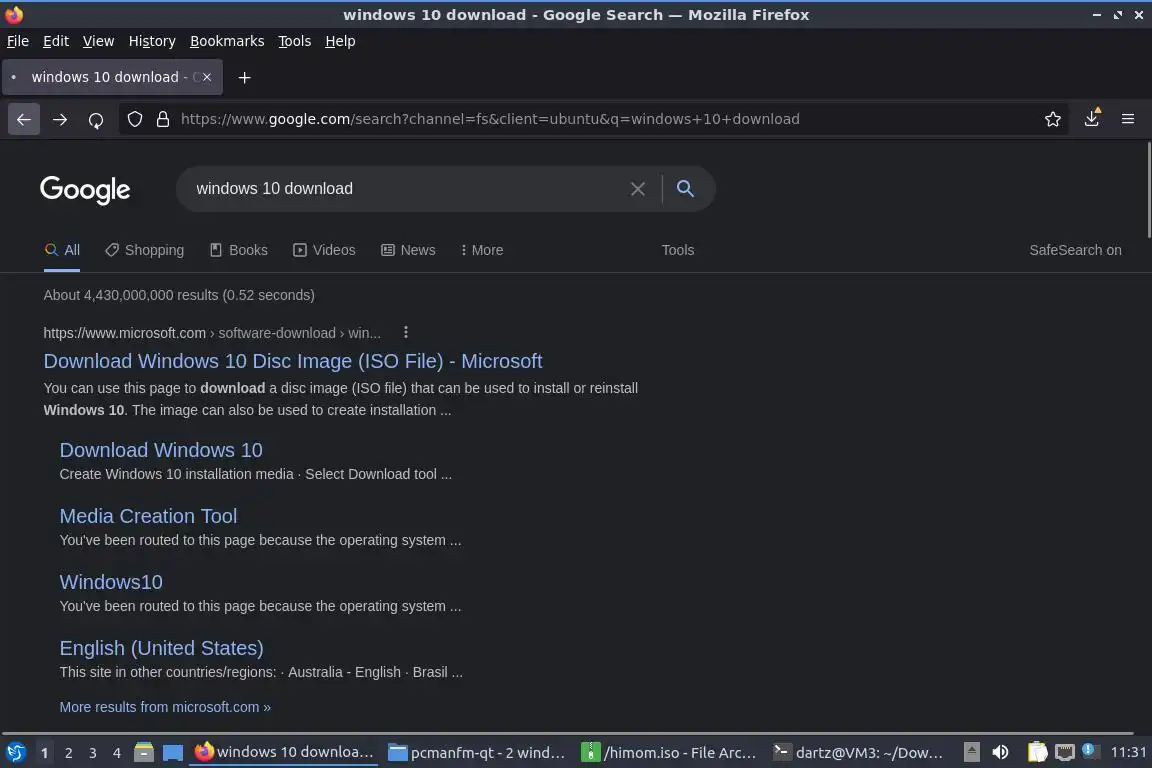The width and height of the screenshot is (1152, 768).
Task: Switch to workspace 1
Action: coord(45,753)
